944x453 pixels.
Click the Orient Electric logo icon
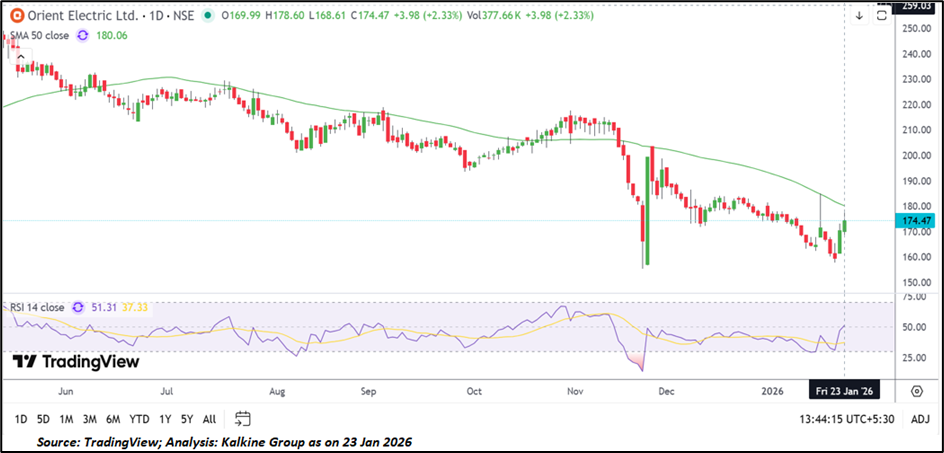16,16
